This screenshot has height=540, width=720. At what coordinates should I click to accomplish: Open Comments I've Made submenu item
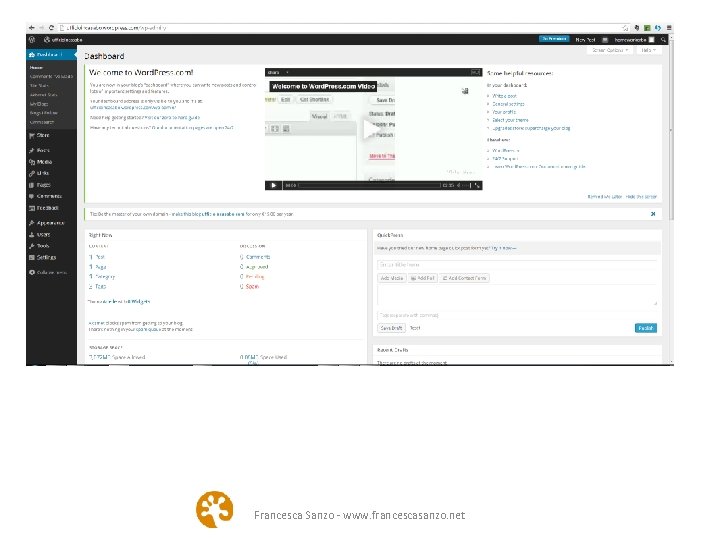pyautogui.click(x=51, y=76)
